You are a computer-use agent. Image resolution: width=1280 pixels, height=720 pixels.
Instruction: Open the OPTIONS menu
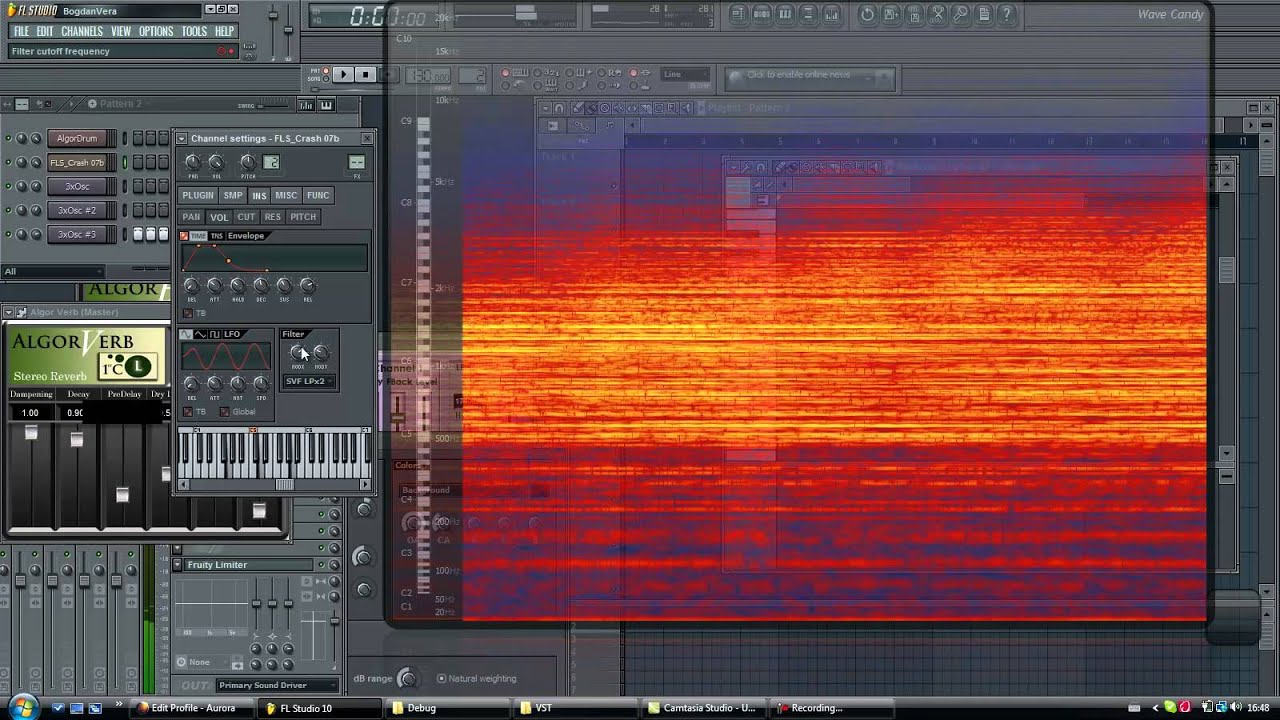[x=156, y=31]
